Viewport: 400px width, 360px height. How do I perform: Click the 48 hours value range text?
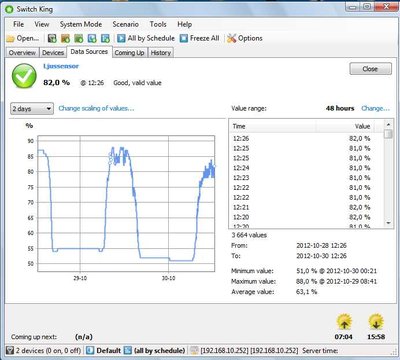(340, 108)
